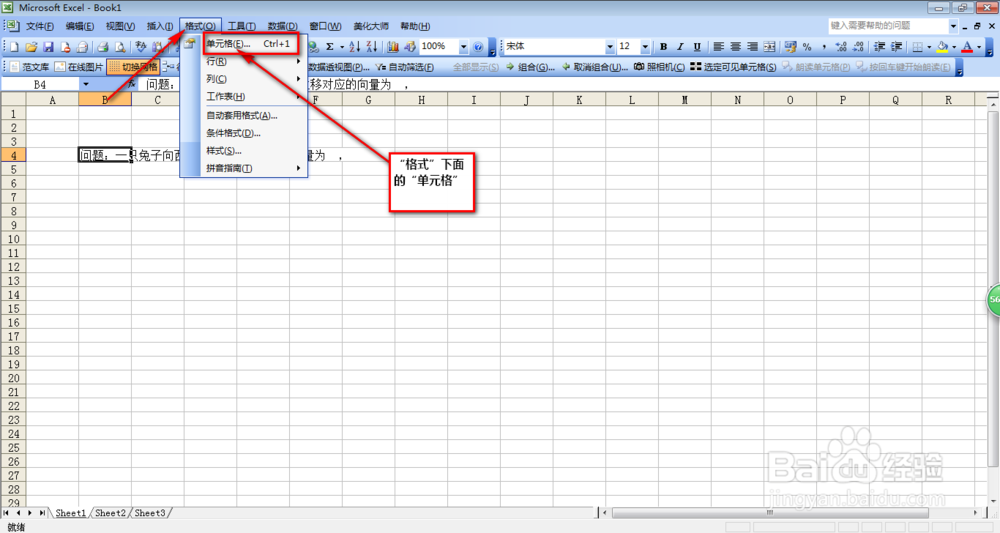Run the Spelling check icon

(x=141, y=47)
